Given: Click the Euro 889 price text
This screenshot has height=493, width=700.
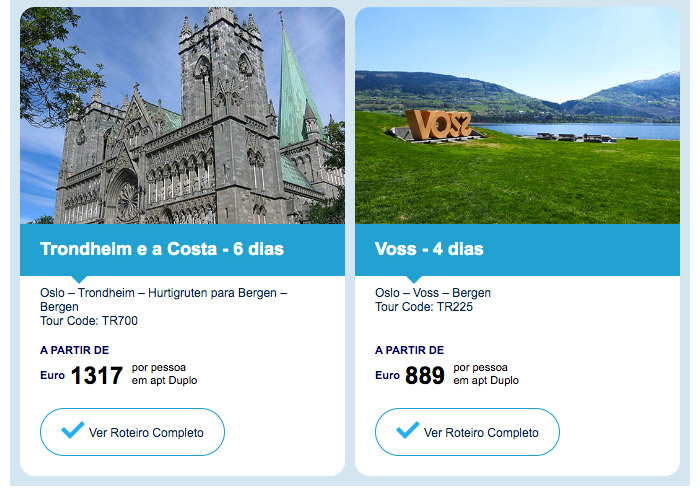Looking at the screenshot, I should click(x=410, y=375).
